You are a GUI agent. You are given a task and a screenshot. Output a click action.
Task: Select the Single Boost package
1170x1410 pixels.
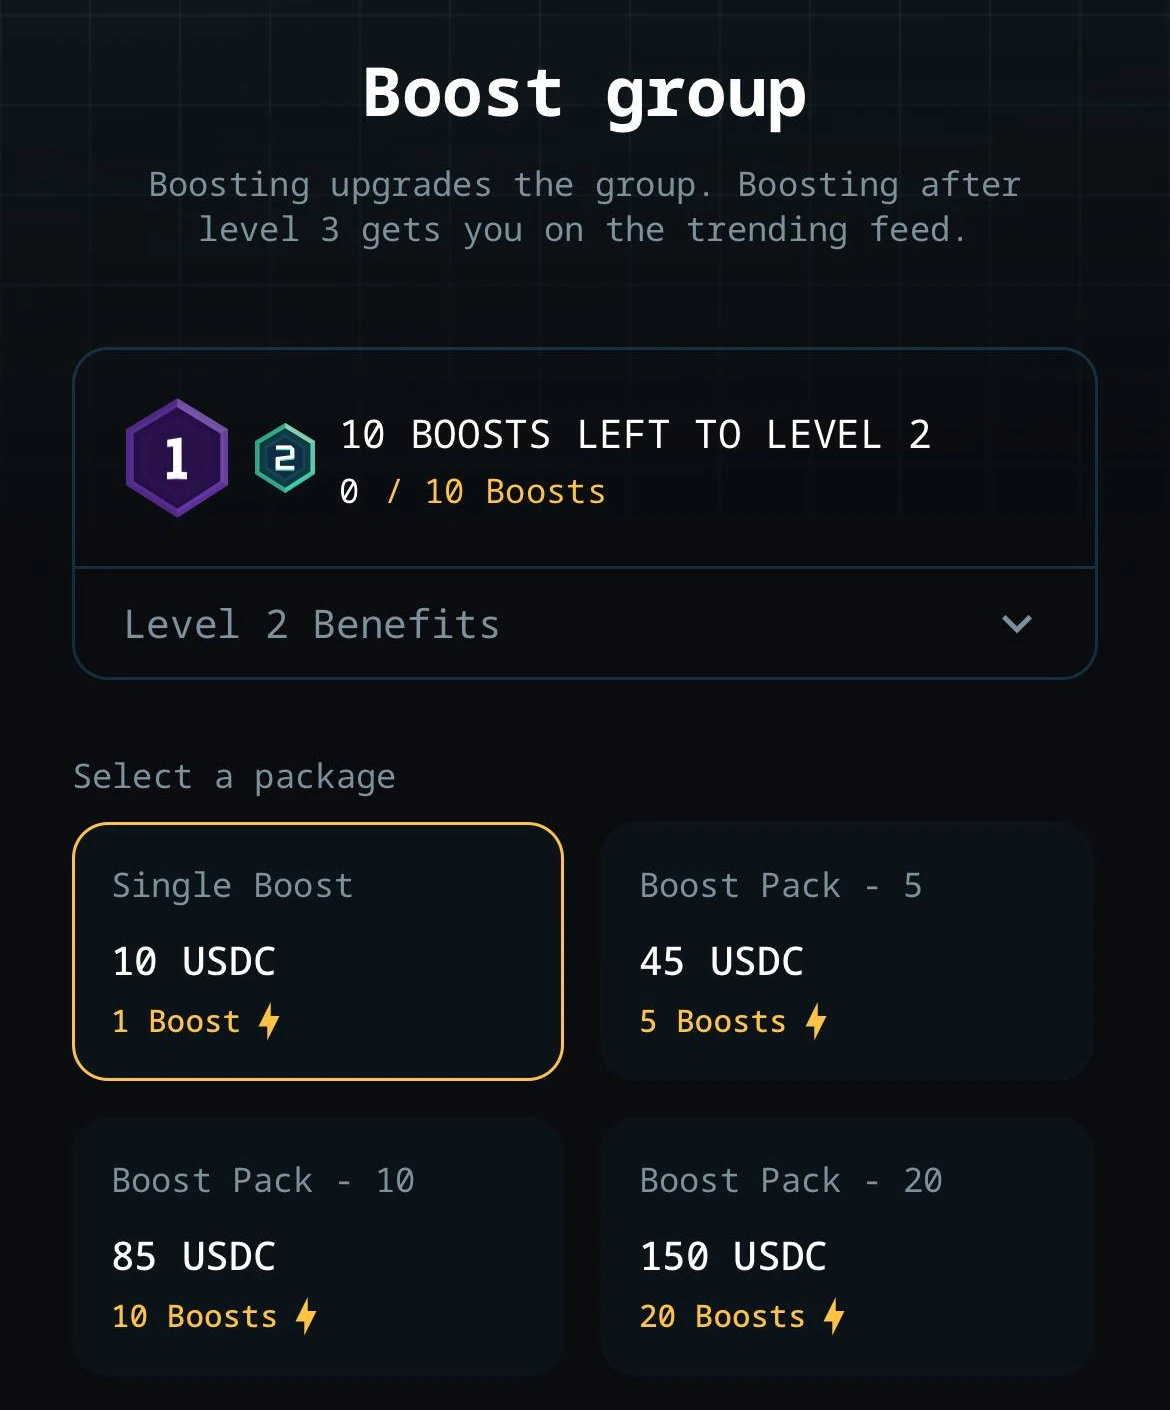click(318, 950)
